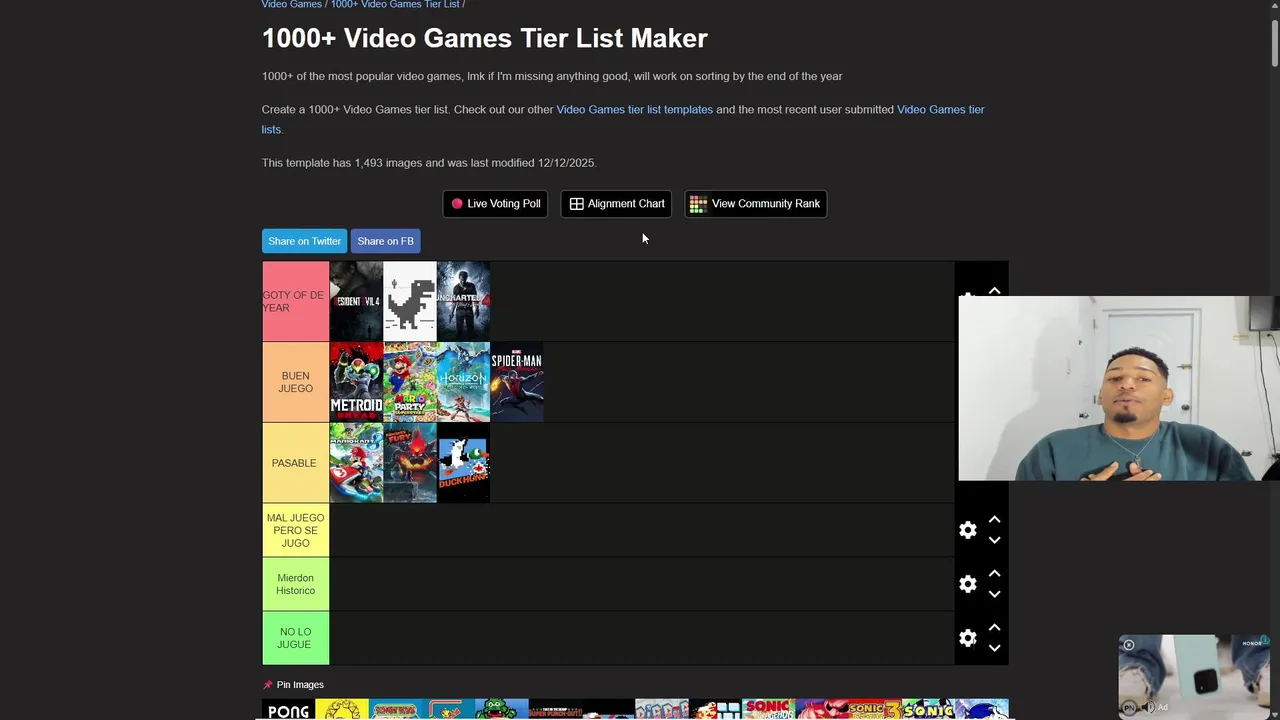Move NO LO JUGUE row up
The height and width of the screenshot is (720, 1280).
click(x=994, y=628)
